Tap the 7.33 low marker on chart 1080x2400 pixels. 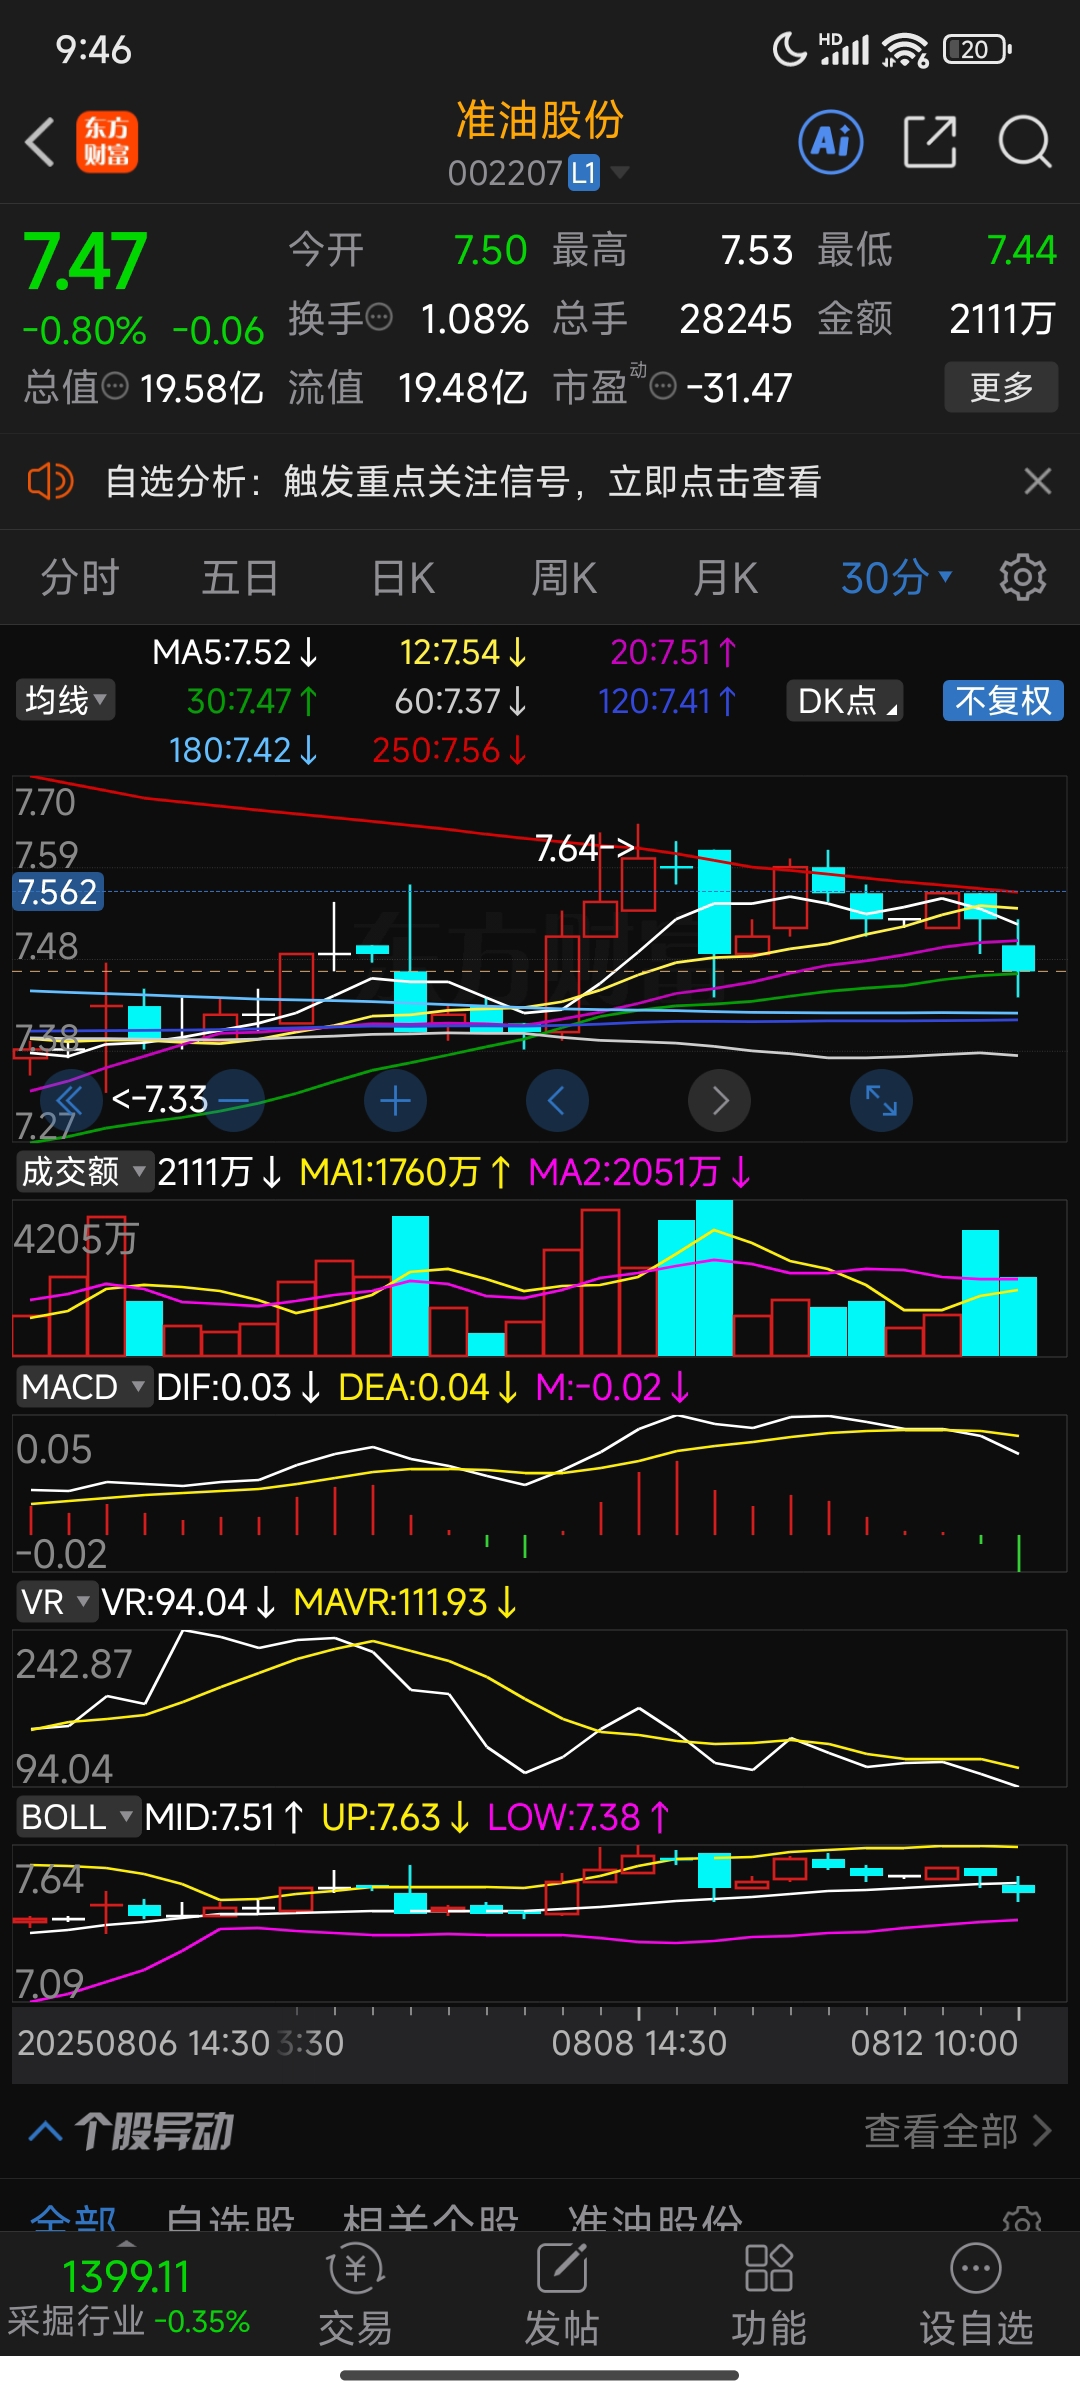160,1099
